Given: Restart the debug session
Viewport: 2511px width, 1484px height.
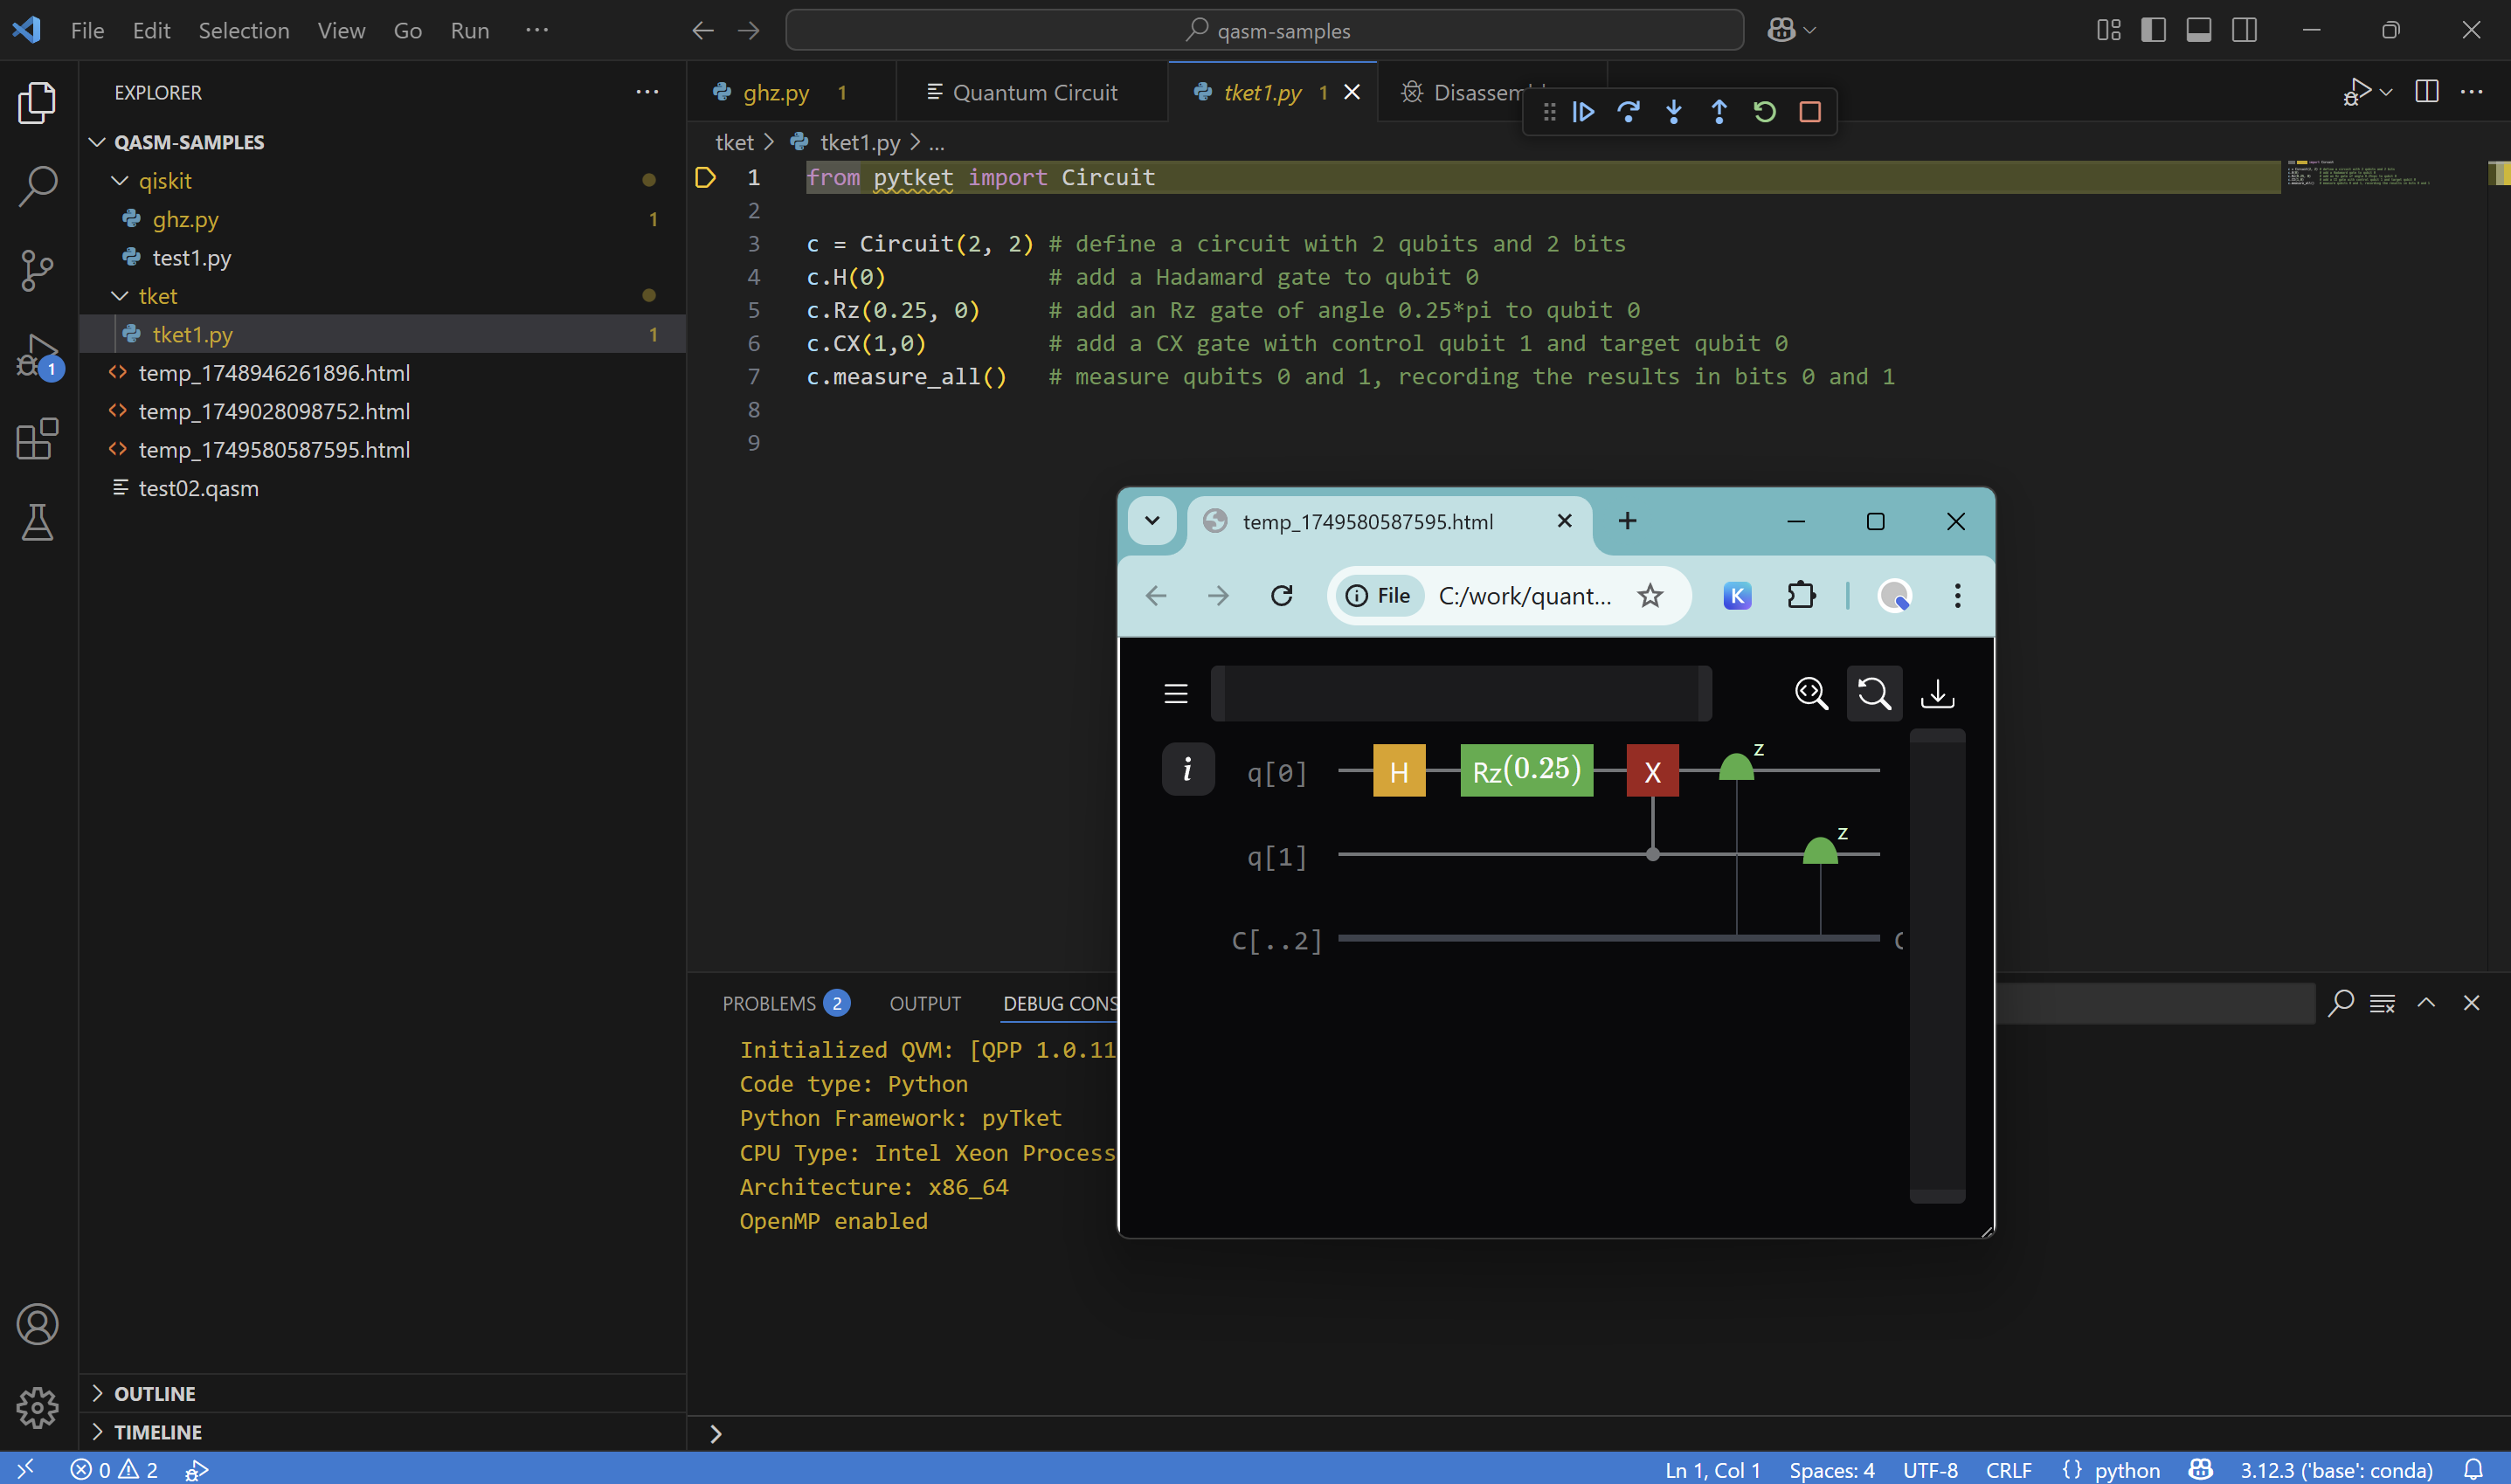Looking at the screenshot, I should pos(1764,112).
